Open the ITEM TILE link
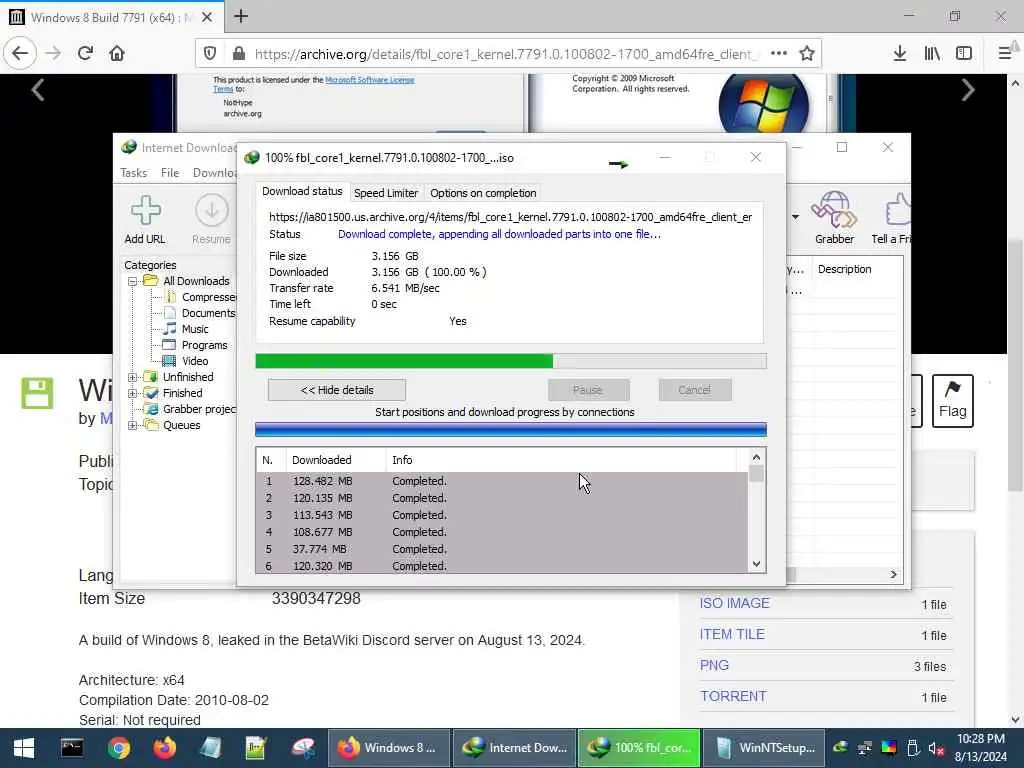Image resolution: width=1024 pixels, height=768 pixels. tap(732, 634)
